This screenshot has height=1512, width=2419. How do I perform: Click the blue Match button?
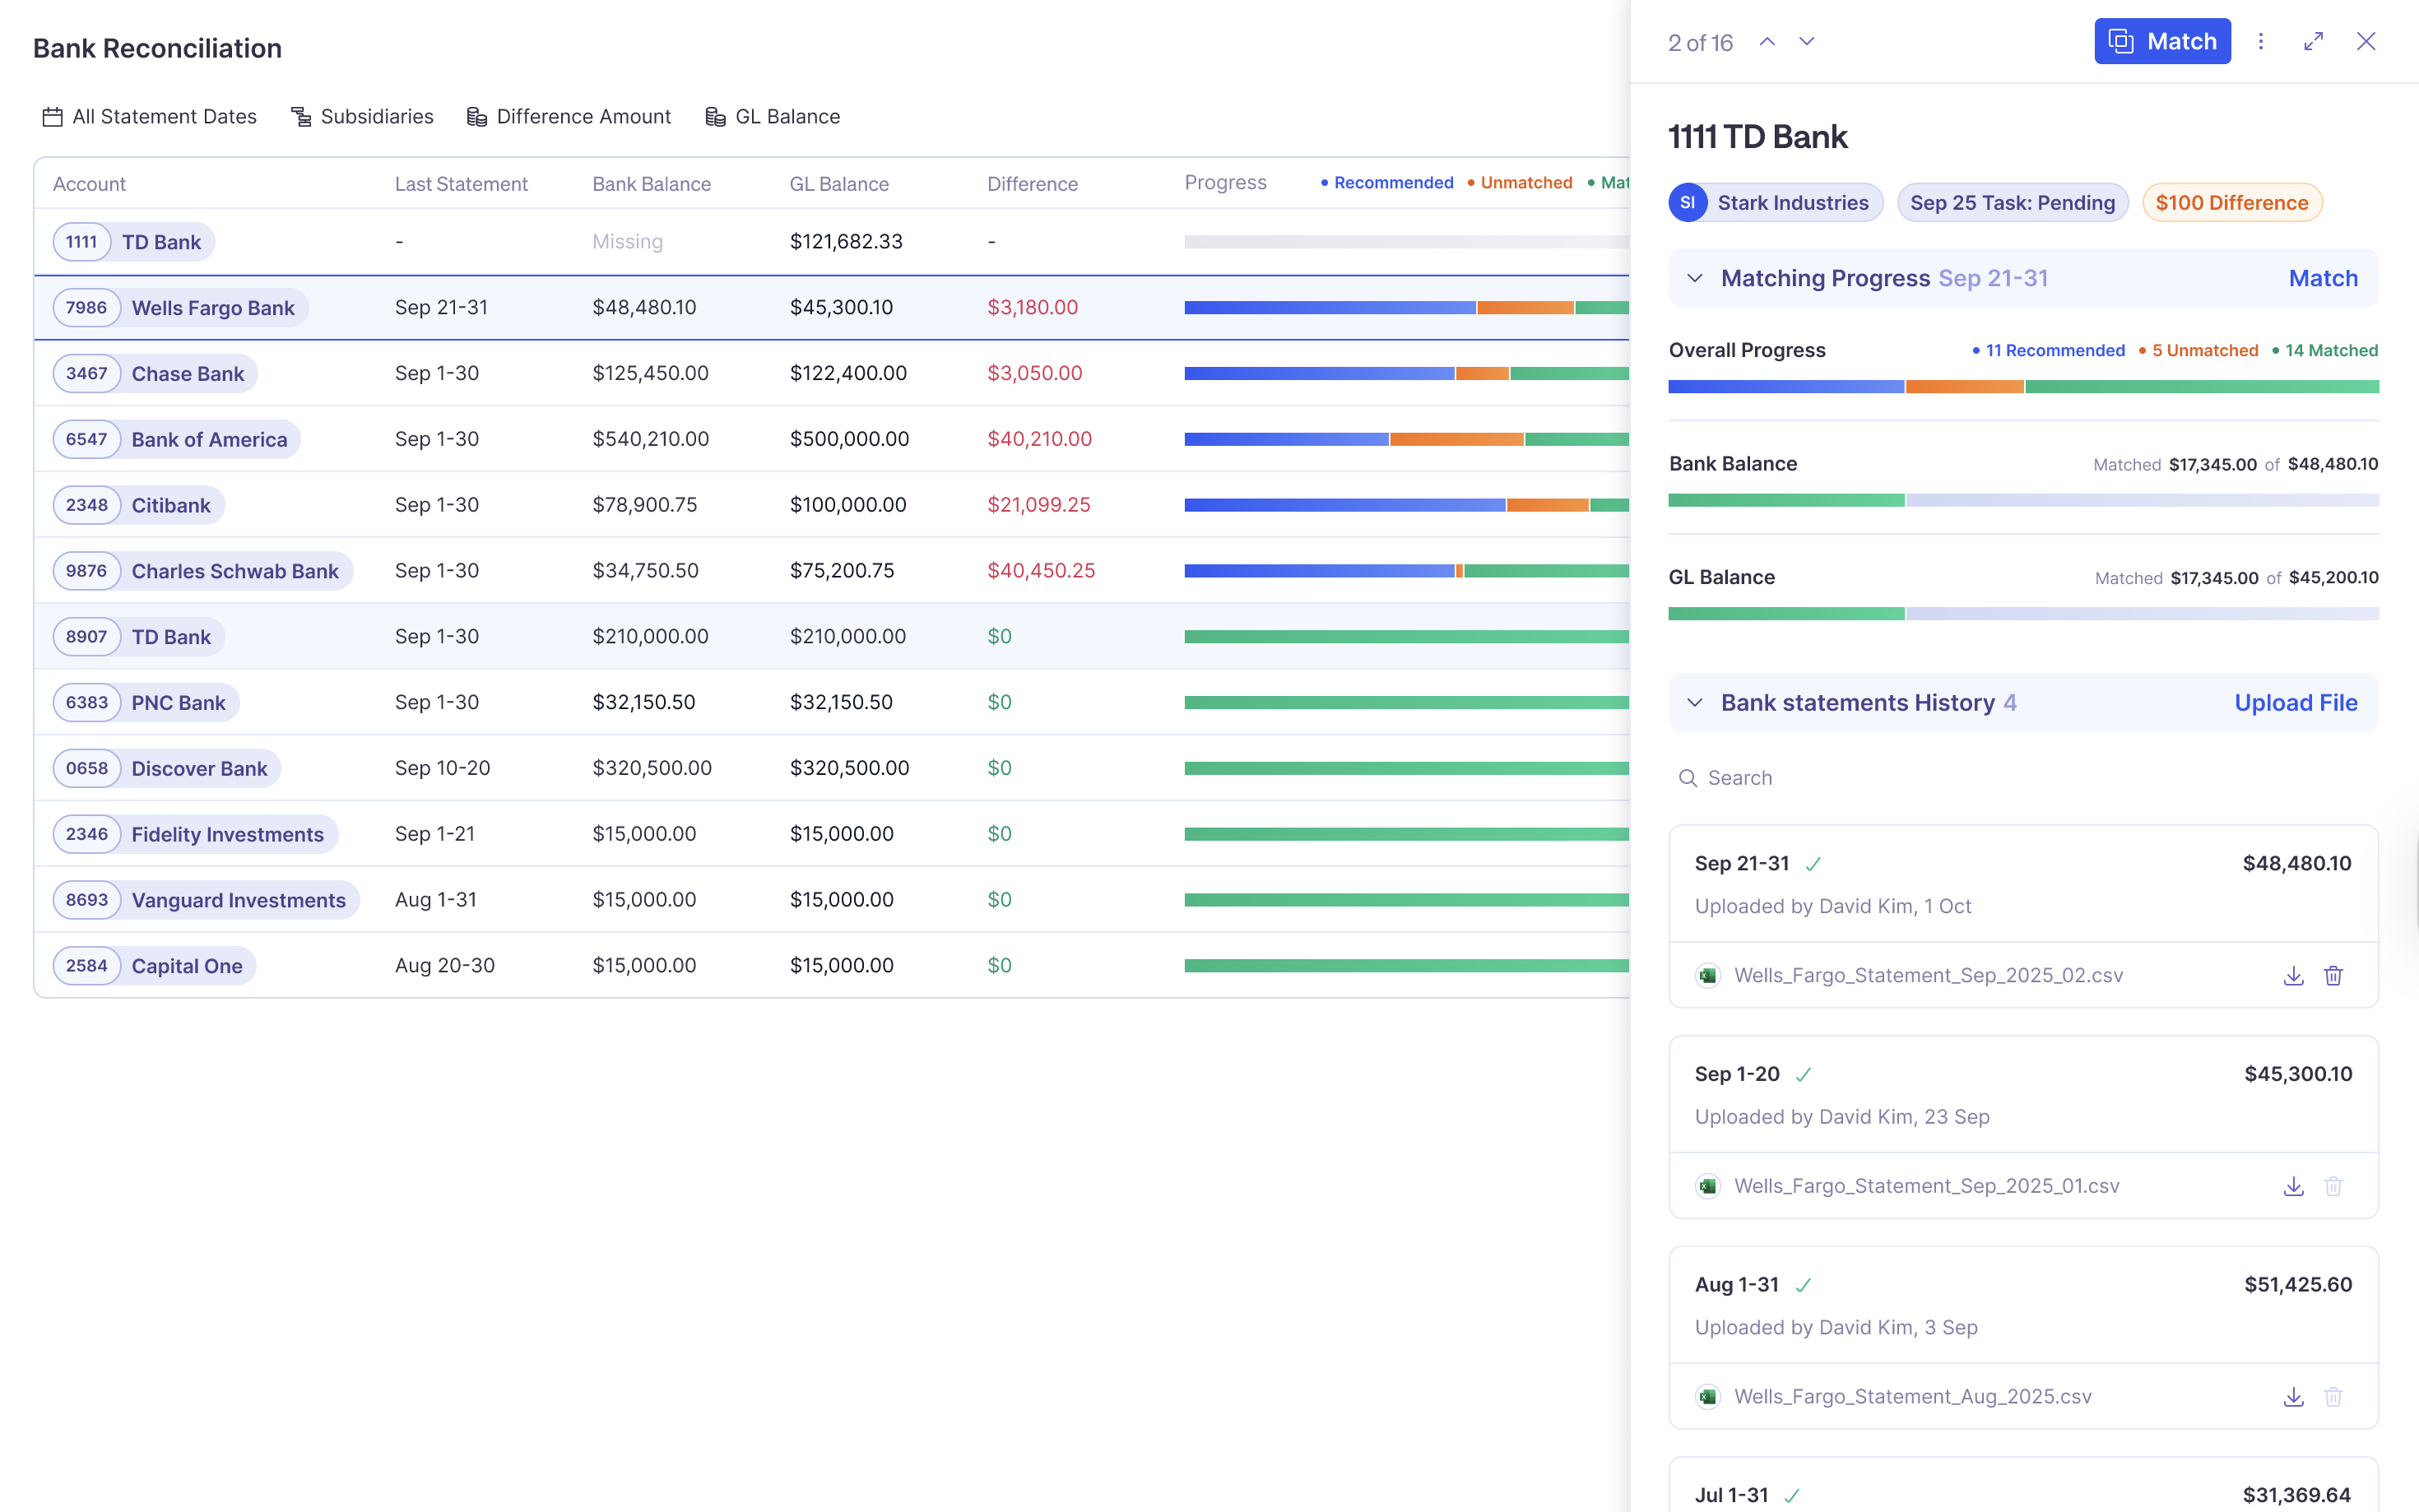coord(2162,41)
